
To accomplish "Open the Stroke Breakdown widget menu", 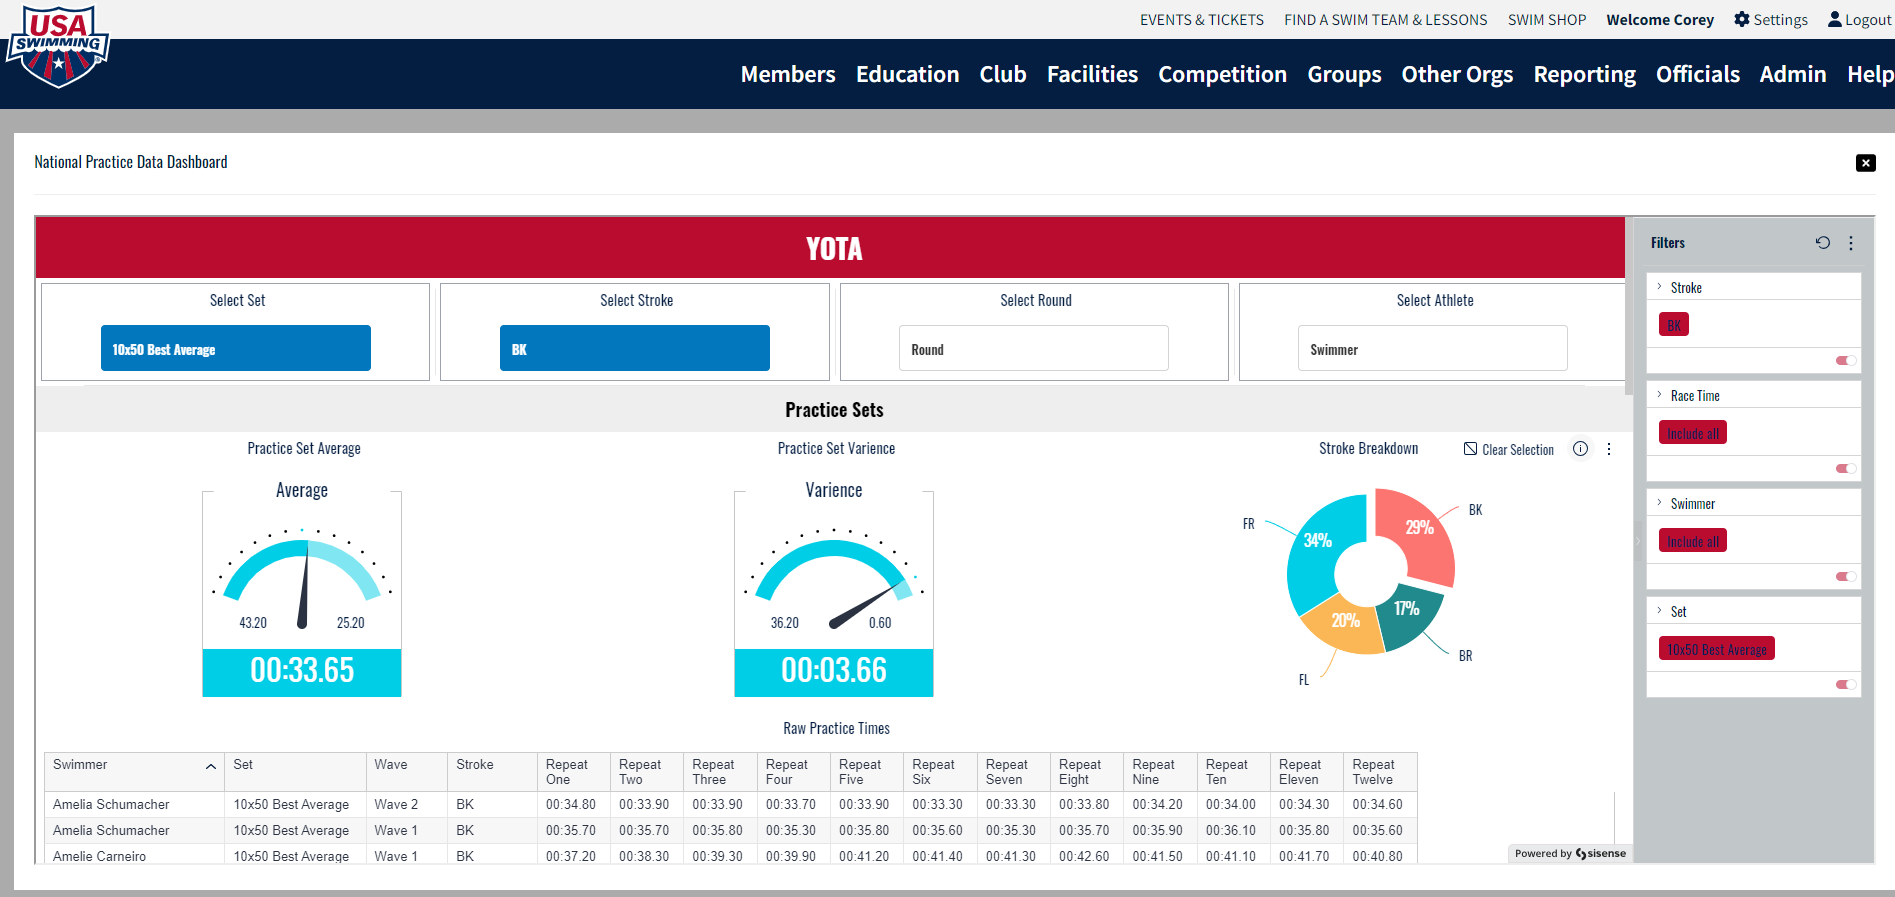I will pyautogui.click(x=1609, y=449).
